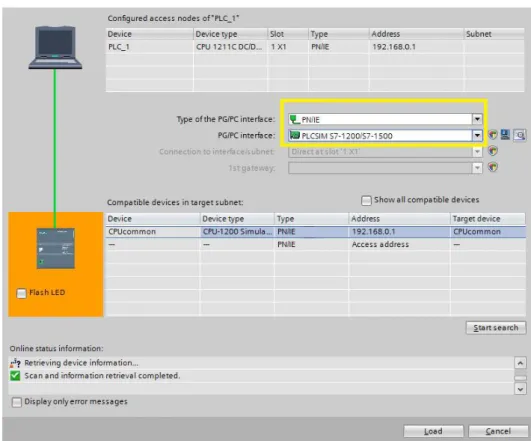Open Connection to interface/subnet dropdown
The image size is (531, 441).
[477, 151]
